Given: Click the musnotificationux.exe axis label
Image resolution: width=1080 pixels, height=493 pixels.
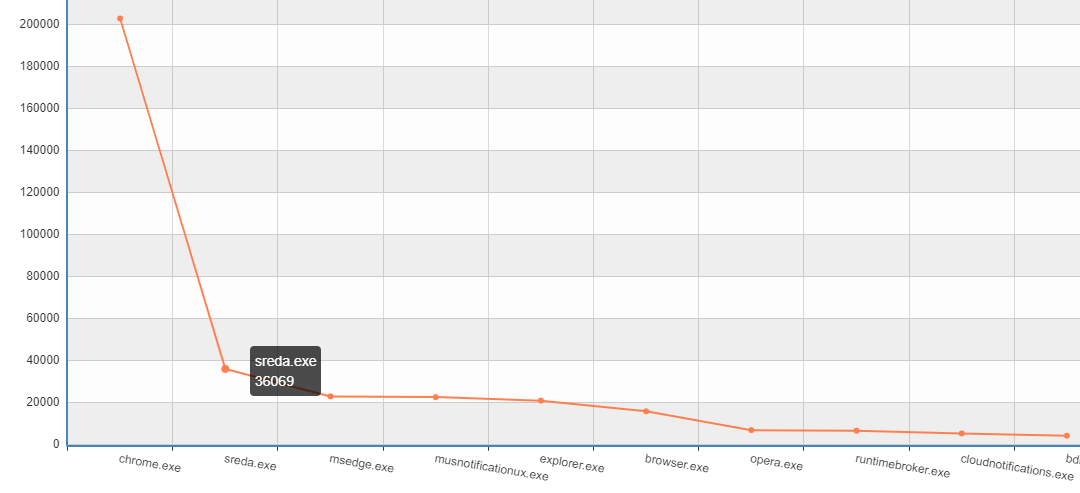Looking at the screenshot, I should click(x=491, y=468).
